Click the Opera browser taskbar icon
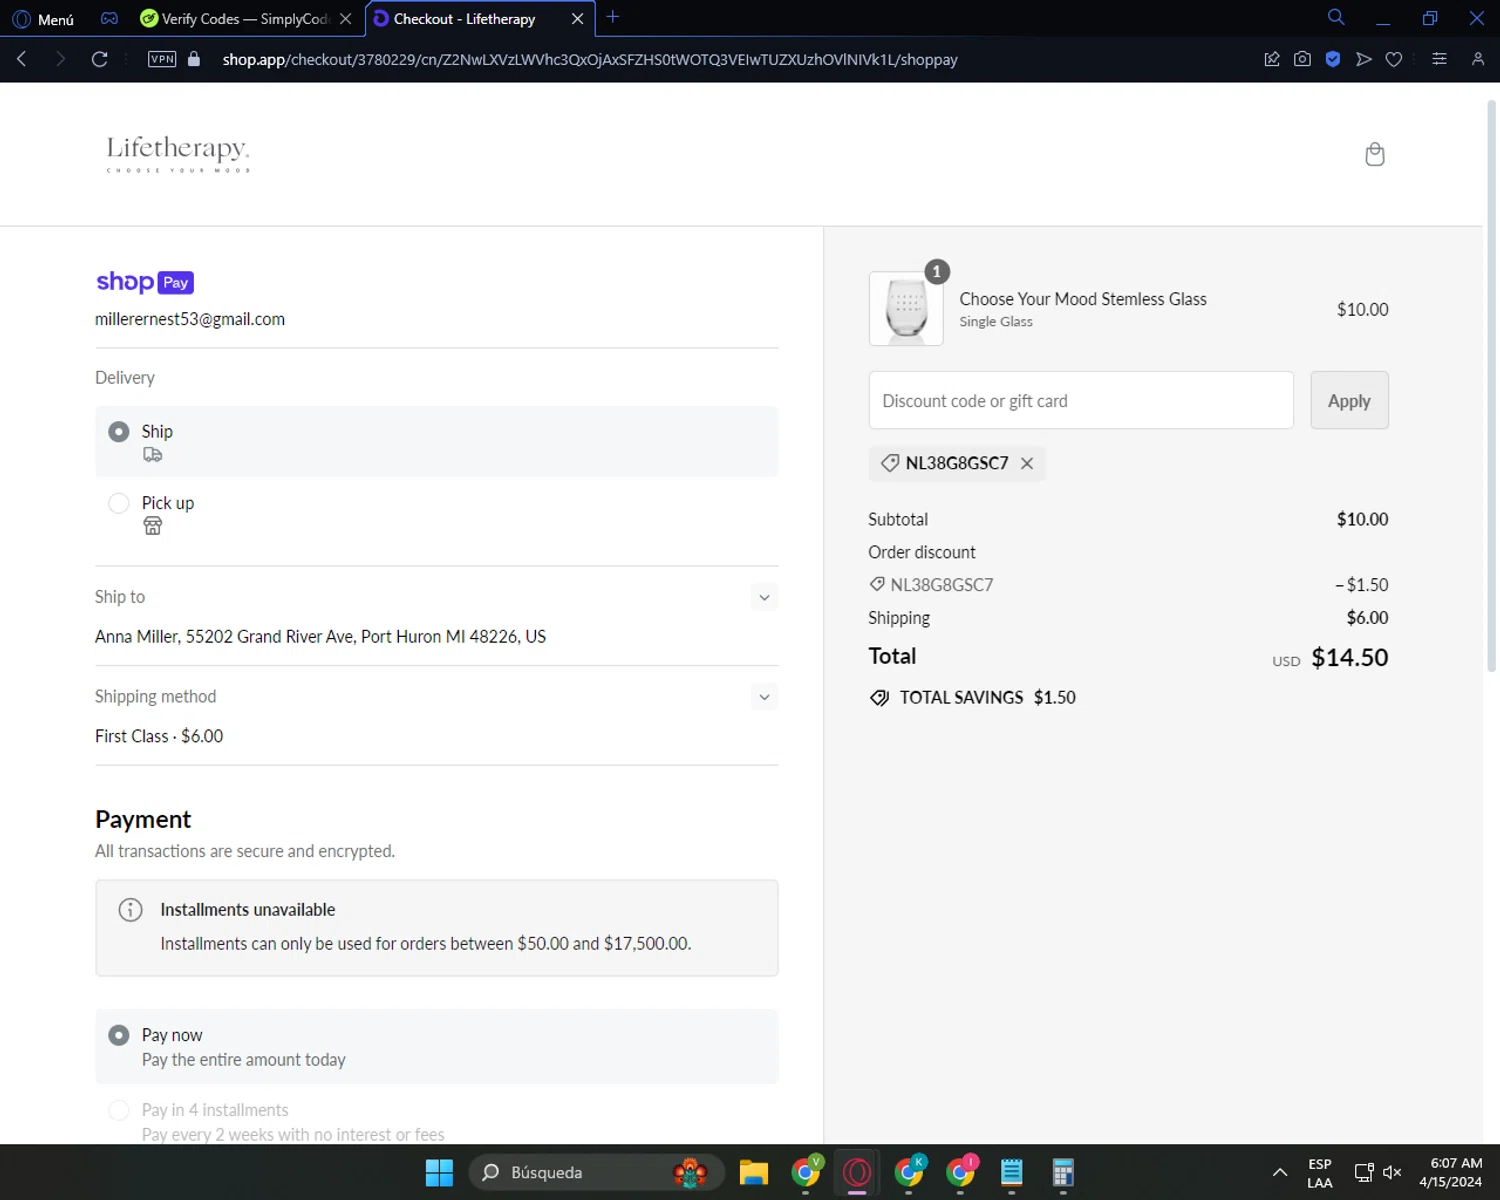 [857, 1172]
